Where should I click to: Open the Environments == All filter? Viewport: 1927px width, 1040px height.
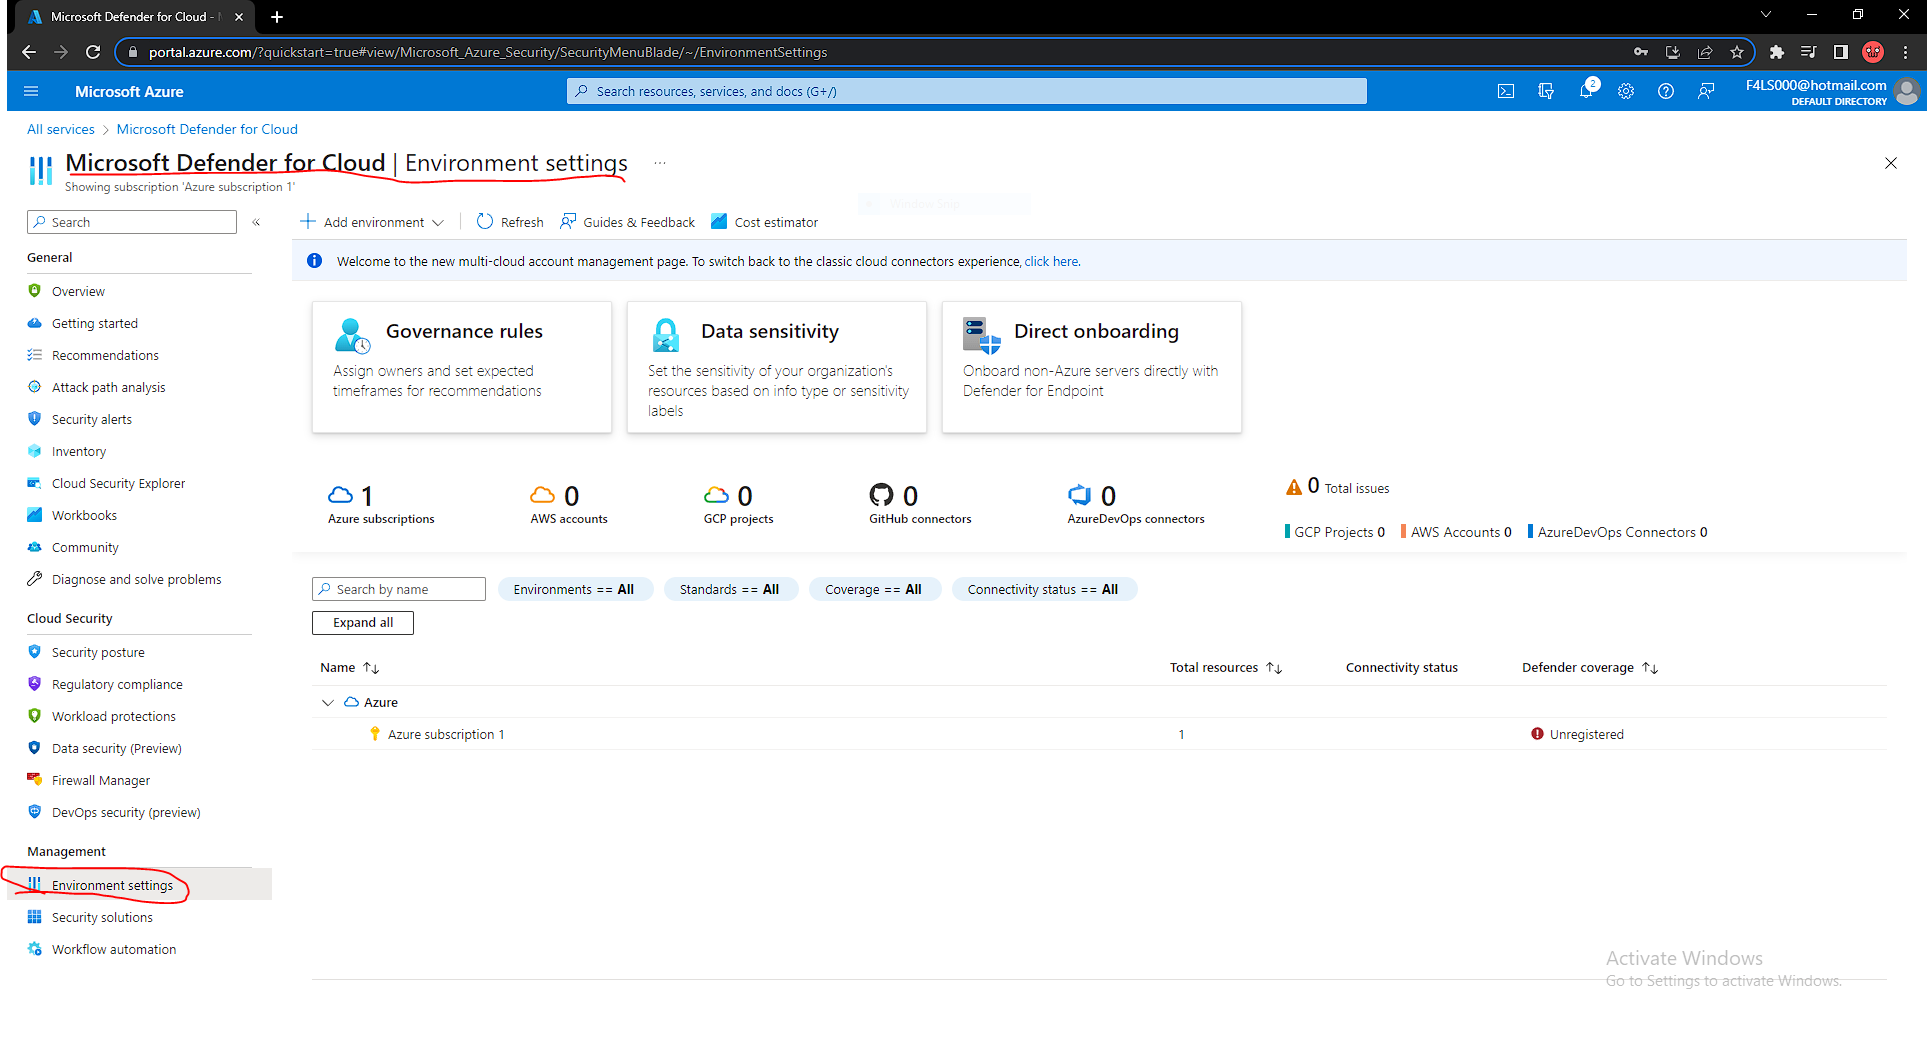click(x=574, y=589)
